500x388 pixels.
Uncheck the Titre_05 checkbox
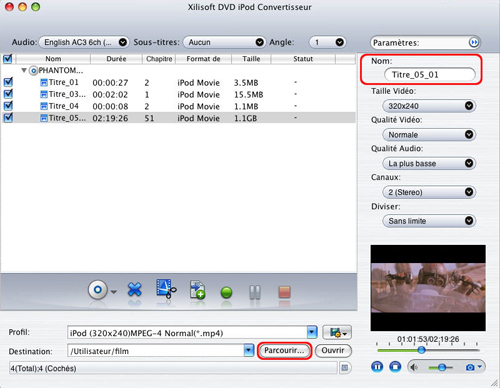click(x=8, y=118)
